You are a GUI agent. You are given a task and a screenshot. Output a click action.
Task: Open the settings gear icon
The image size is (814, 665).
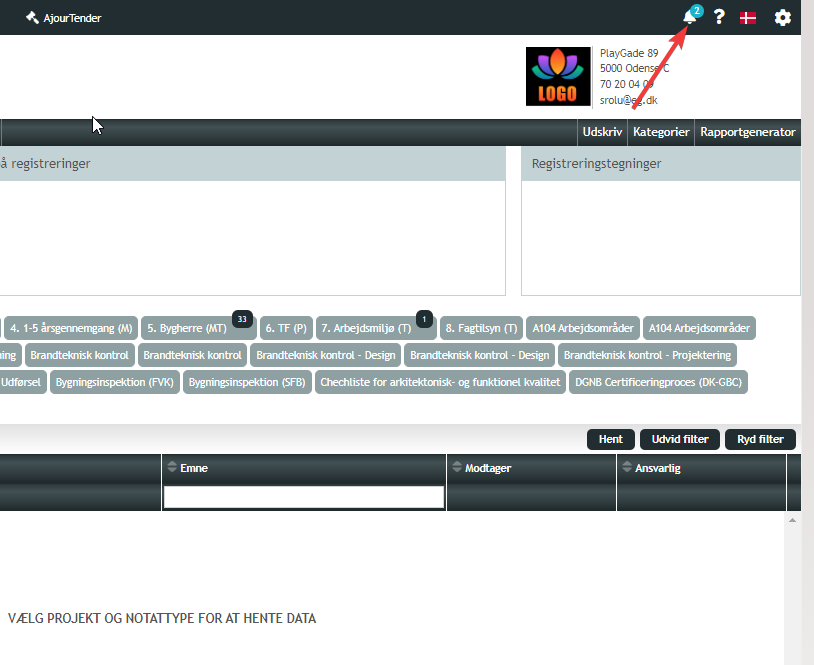click(782, 18)
